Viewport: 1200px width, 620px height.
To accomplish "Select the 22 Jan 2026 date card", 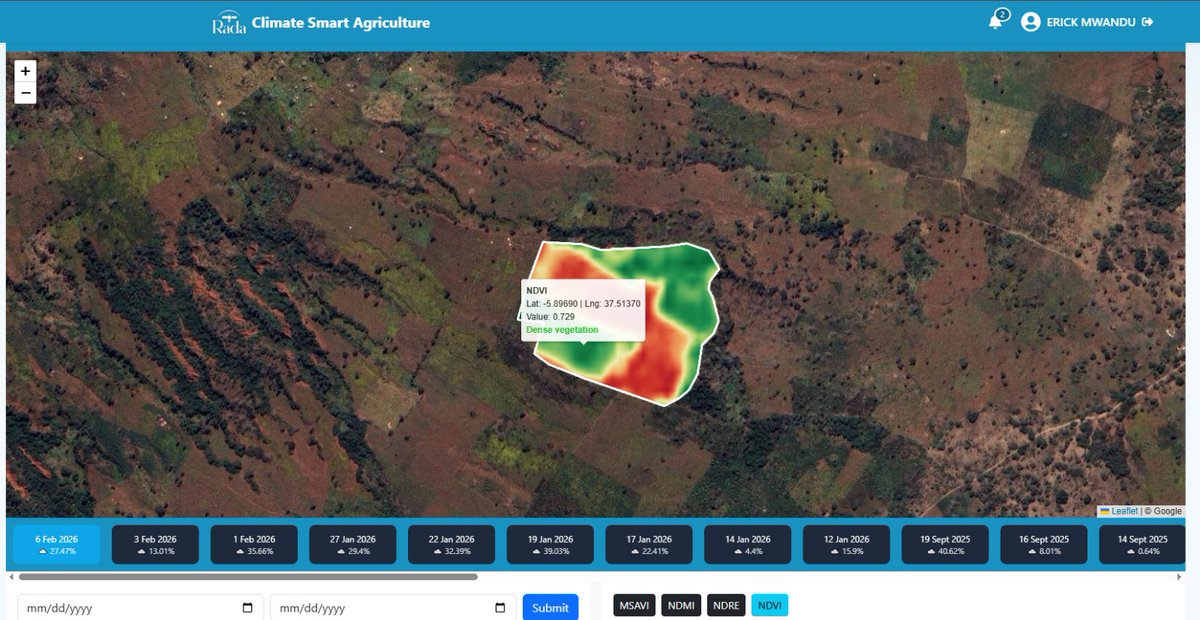I will (x=452, y=545).
